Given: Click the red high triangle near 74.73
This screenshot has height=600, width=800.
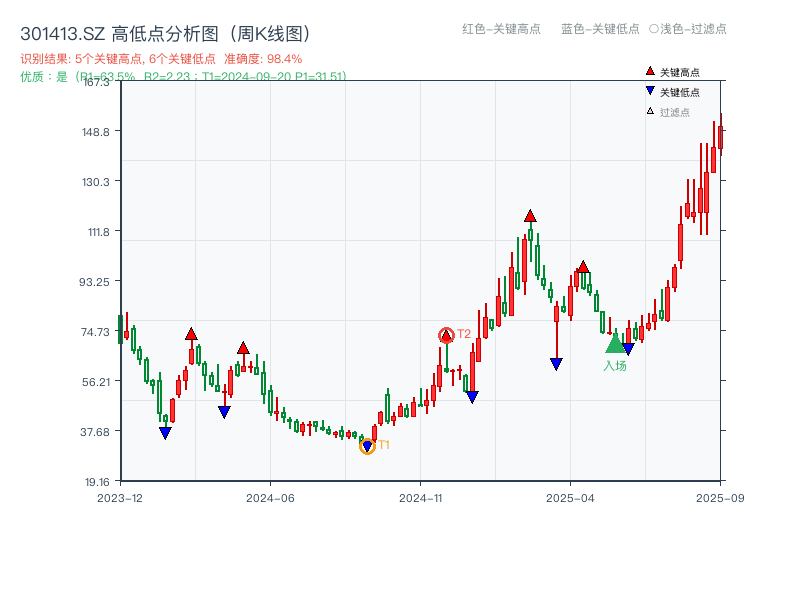Looking at the screenshot, I should [191, 334].
